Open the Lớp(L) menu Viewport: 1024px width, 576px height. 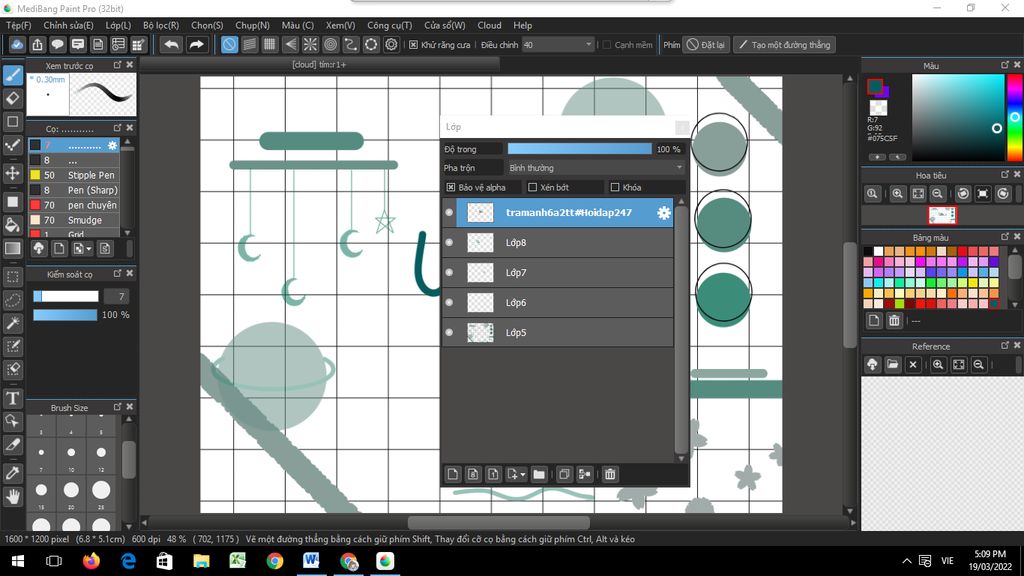[118, 25]
